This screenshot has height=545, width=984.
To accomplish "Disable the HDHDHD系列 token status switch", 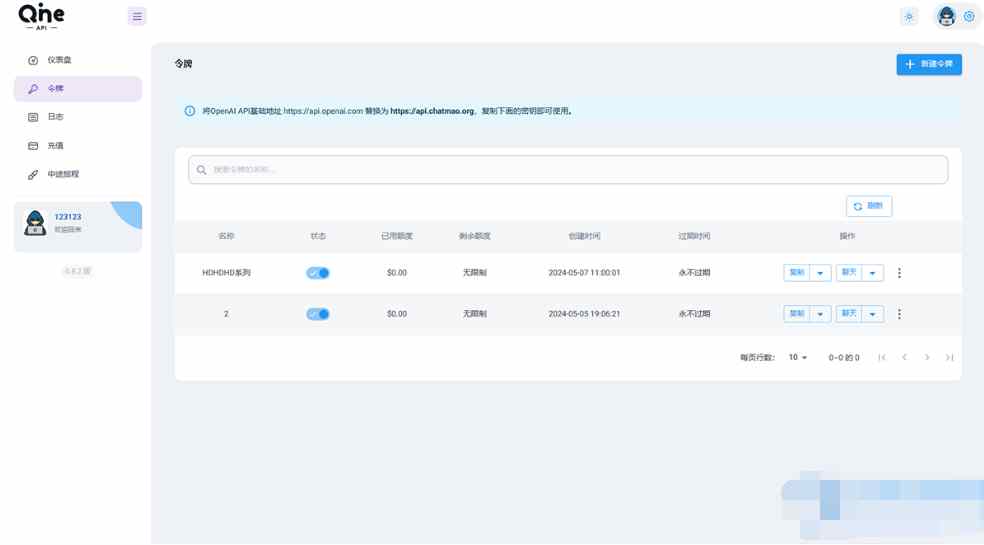I will pyautogui.click(x=318, y=273).
